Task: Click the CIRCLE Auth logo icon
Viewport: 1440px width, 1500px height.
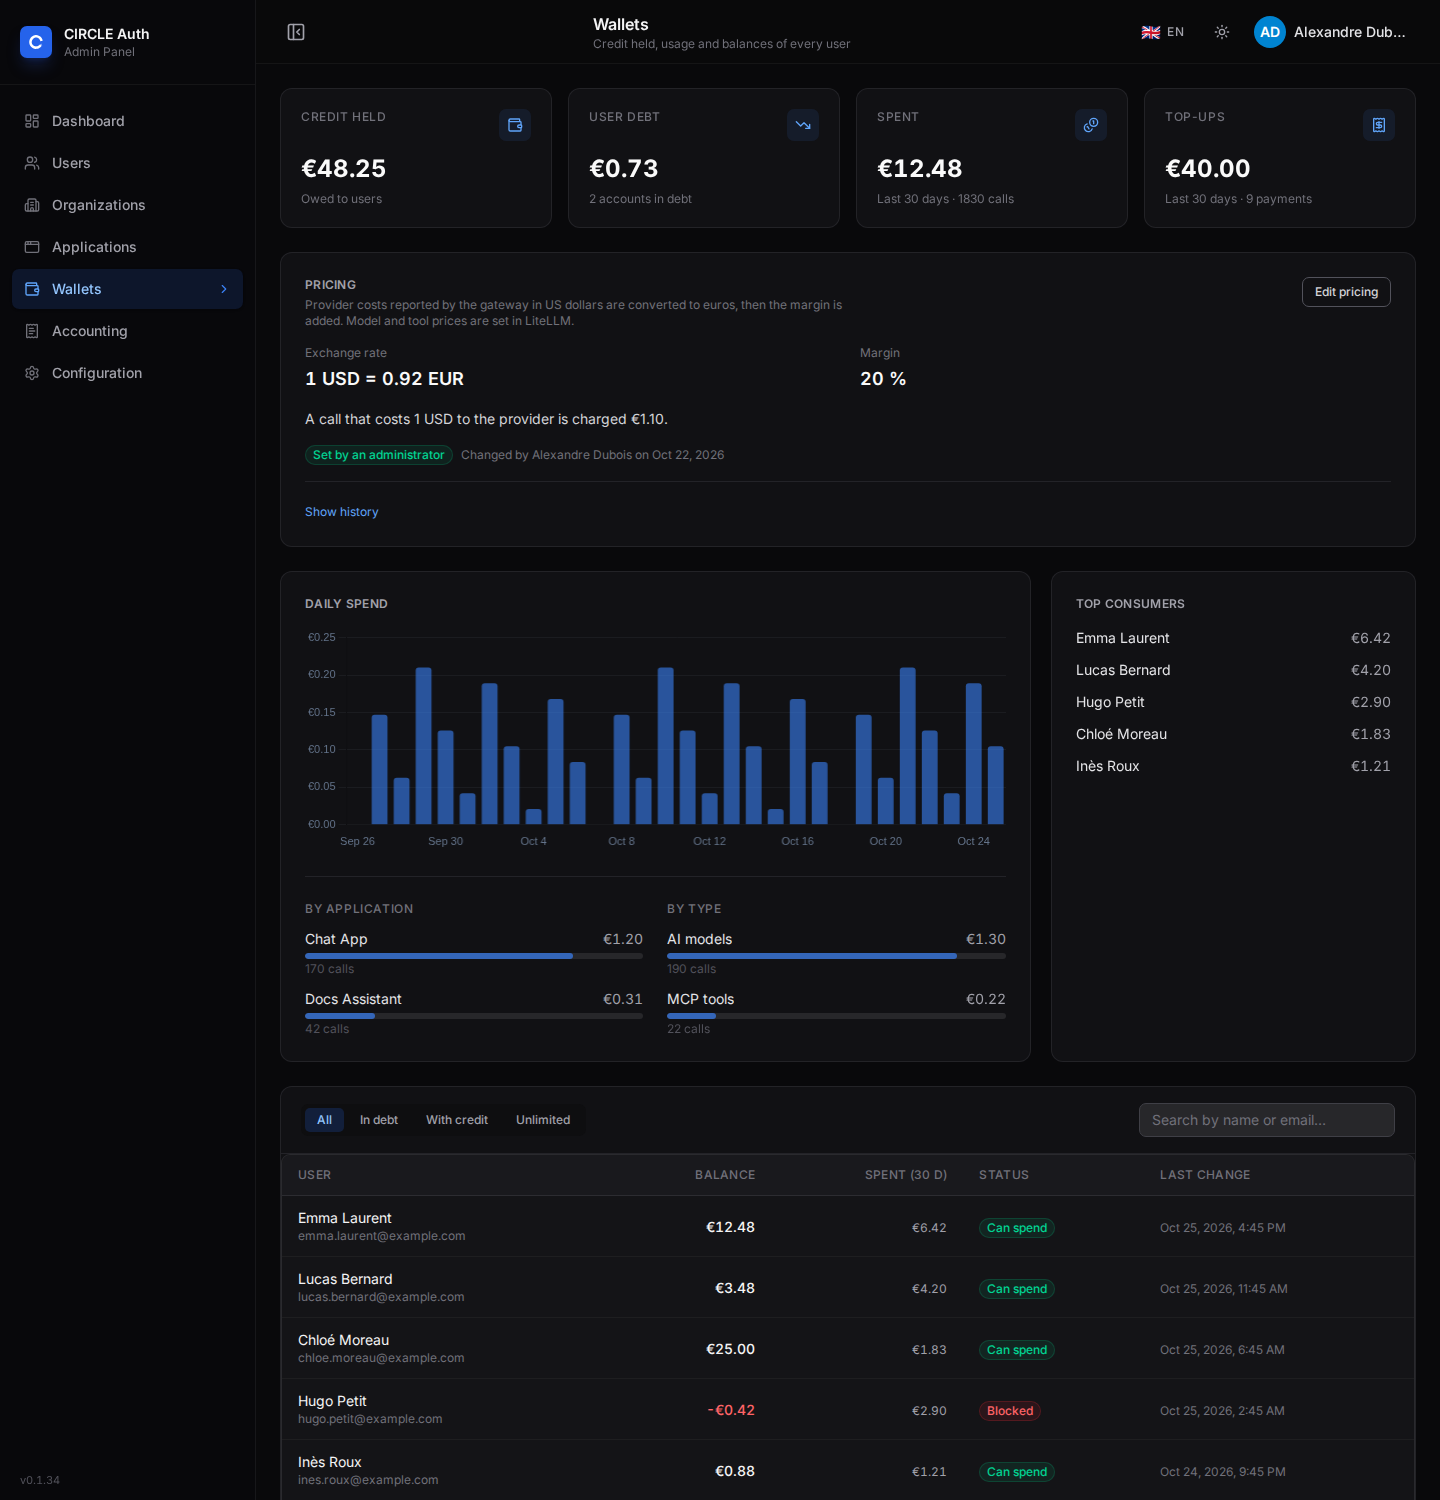Action: tap(36, 42)
